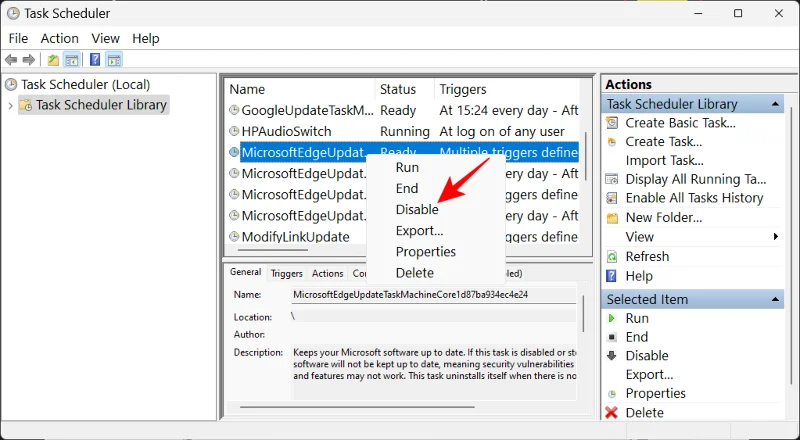Viewport: 800px width, 440px height.
Task: Click the Create Task icon in Actions
Action: 612,142
